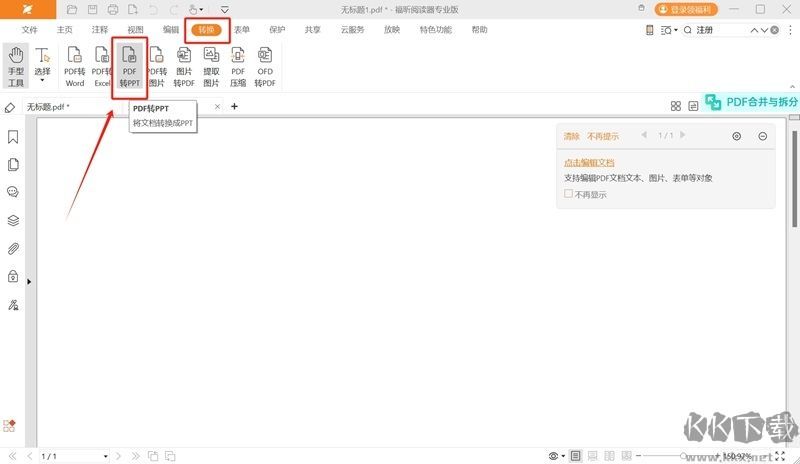Toggle continuous facing view in status bar
Viewport: 800px width, 464px height.
[x=627, y=456]
